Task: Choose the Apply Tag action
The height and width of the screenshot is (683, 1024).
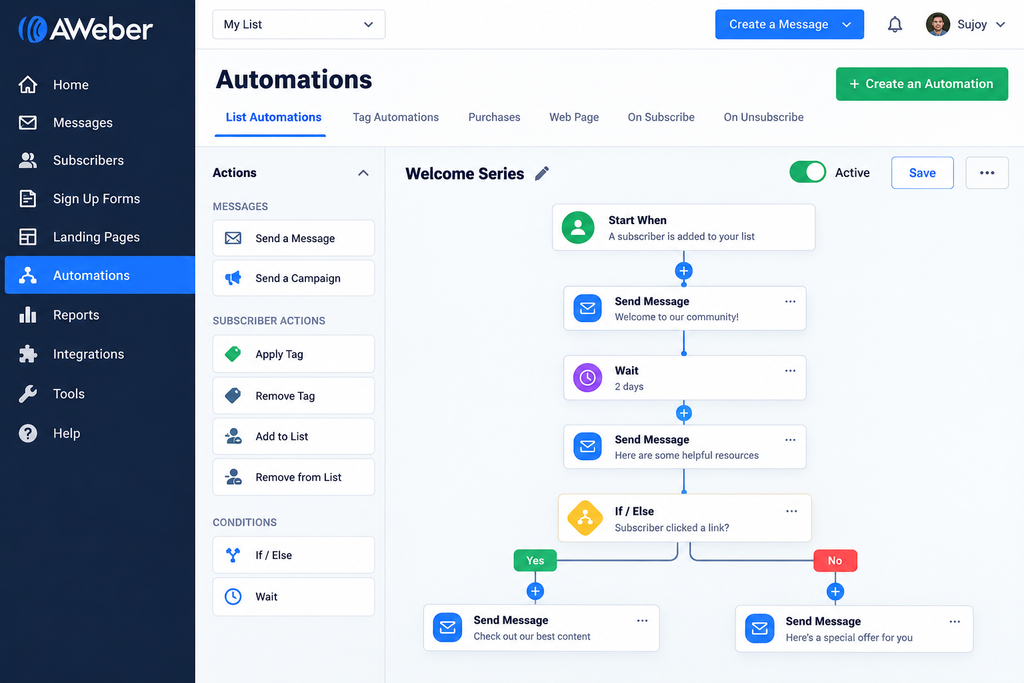Action: tap(293, 354)
